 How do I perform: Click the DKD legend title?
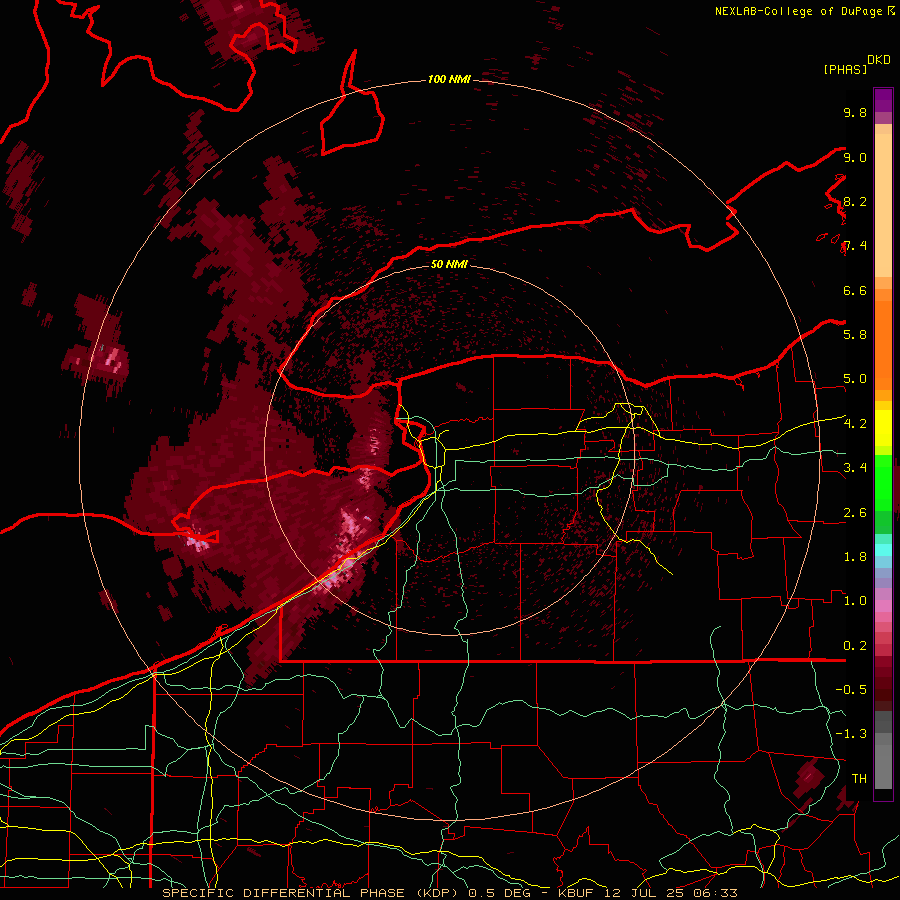tap(879, 60)
